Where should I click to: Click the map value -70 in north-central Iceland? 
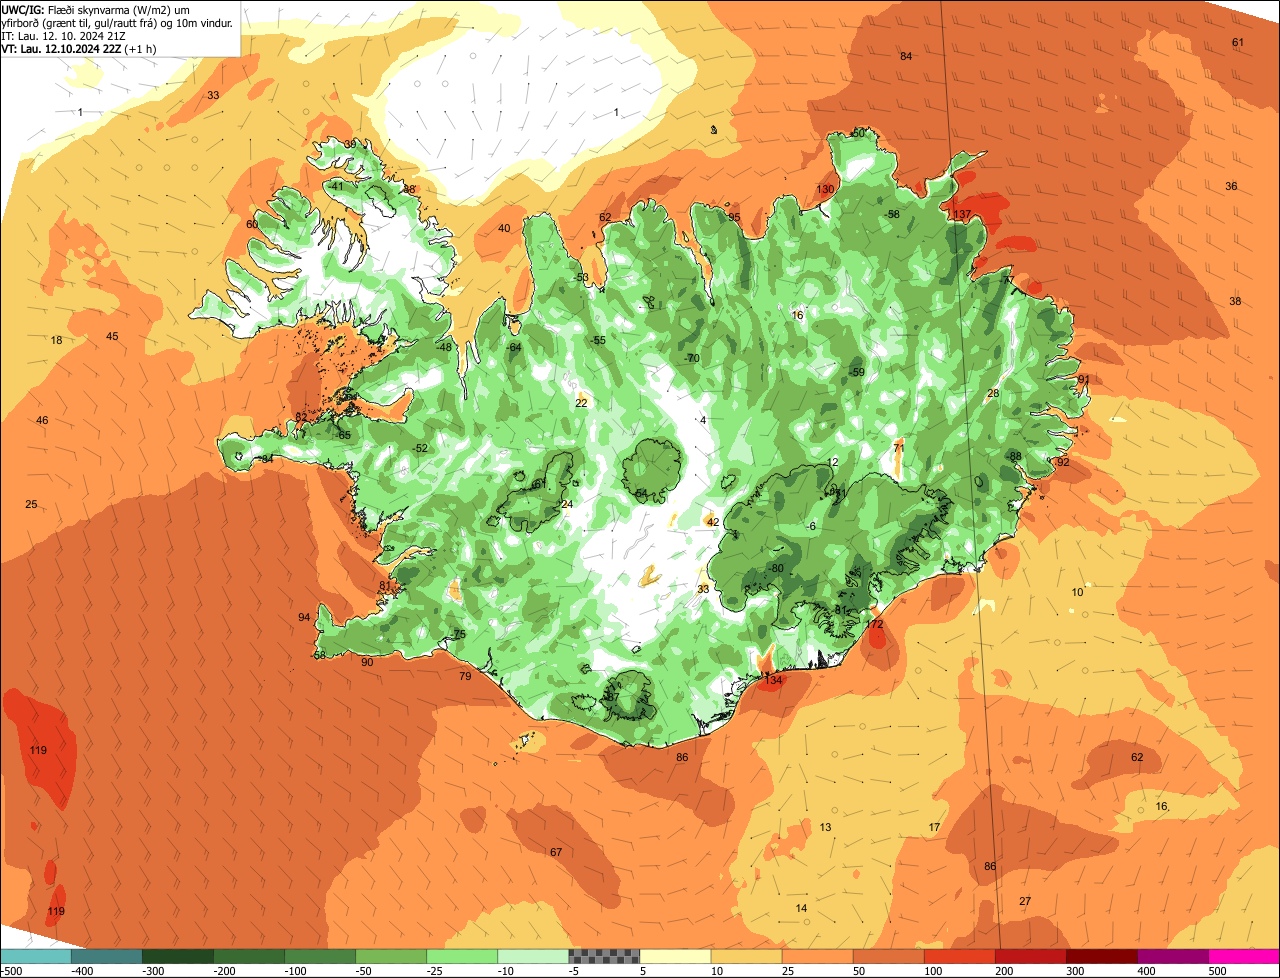pyautogui.click(x=691, y=358)
